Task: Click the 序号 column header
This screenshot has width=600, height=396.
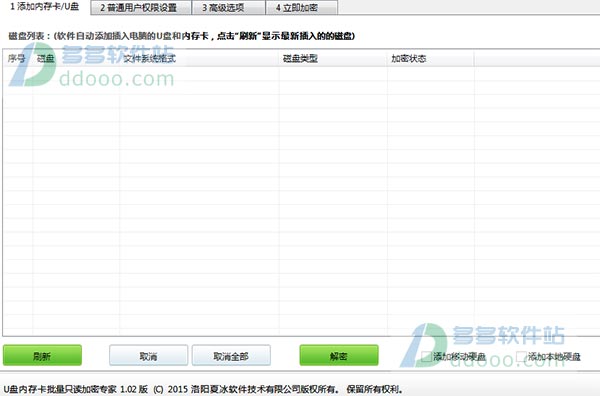Action: click(18, 59)
